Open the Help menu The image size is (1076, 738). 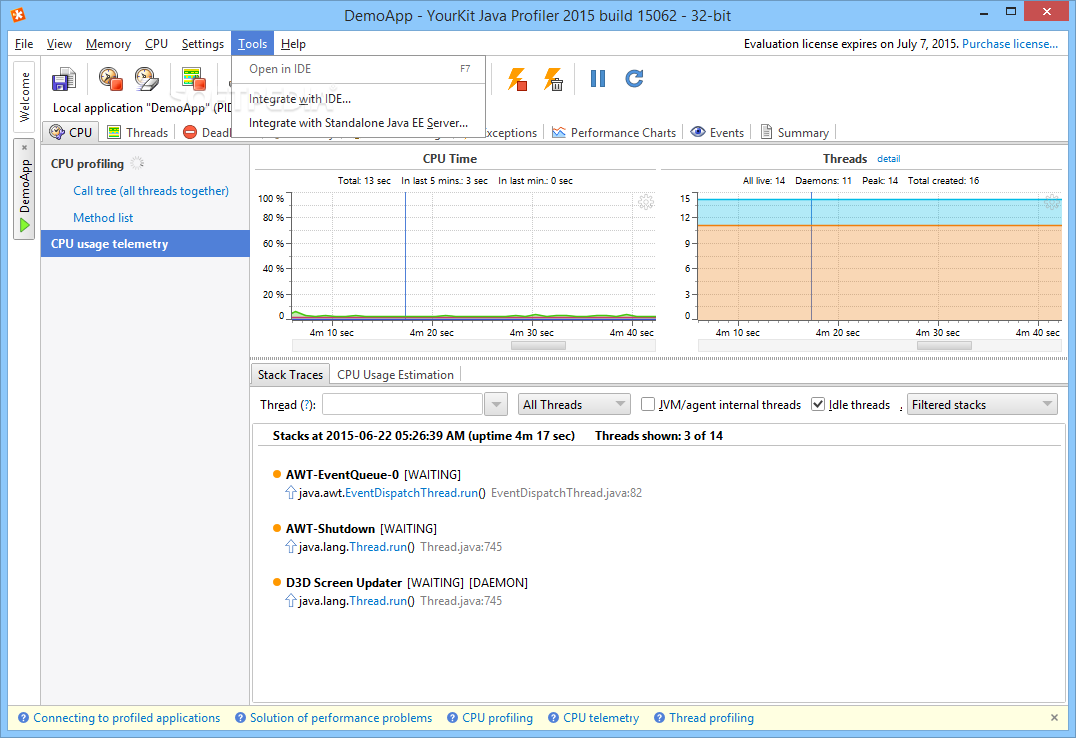coord(293,44)
